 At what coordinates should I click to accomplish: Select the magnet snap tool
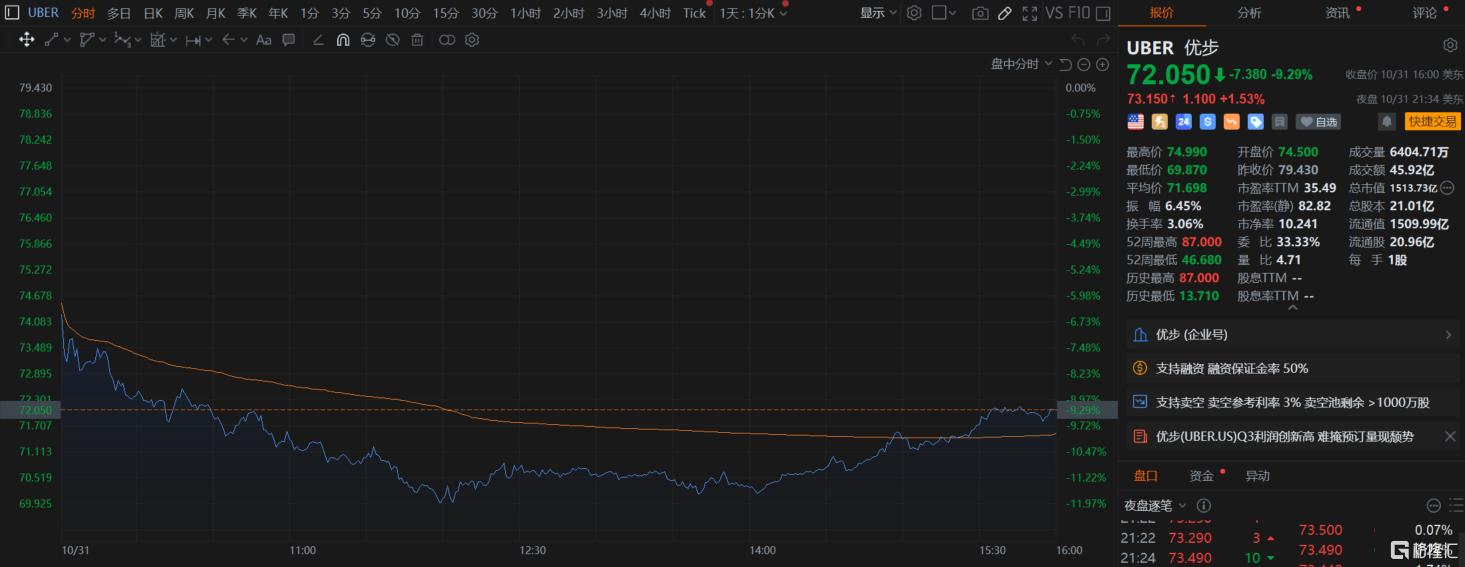[x=342, y=40]
